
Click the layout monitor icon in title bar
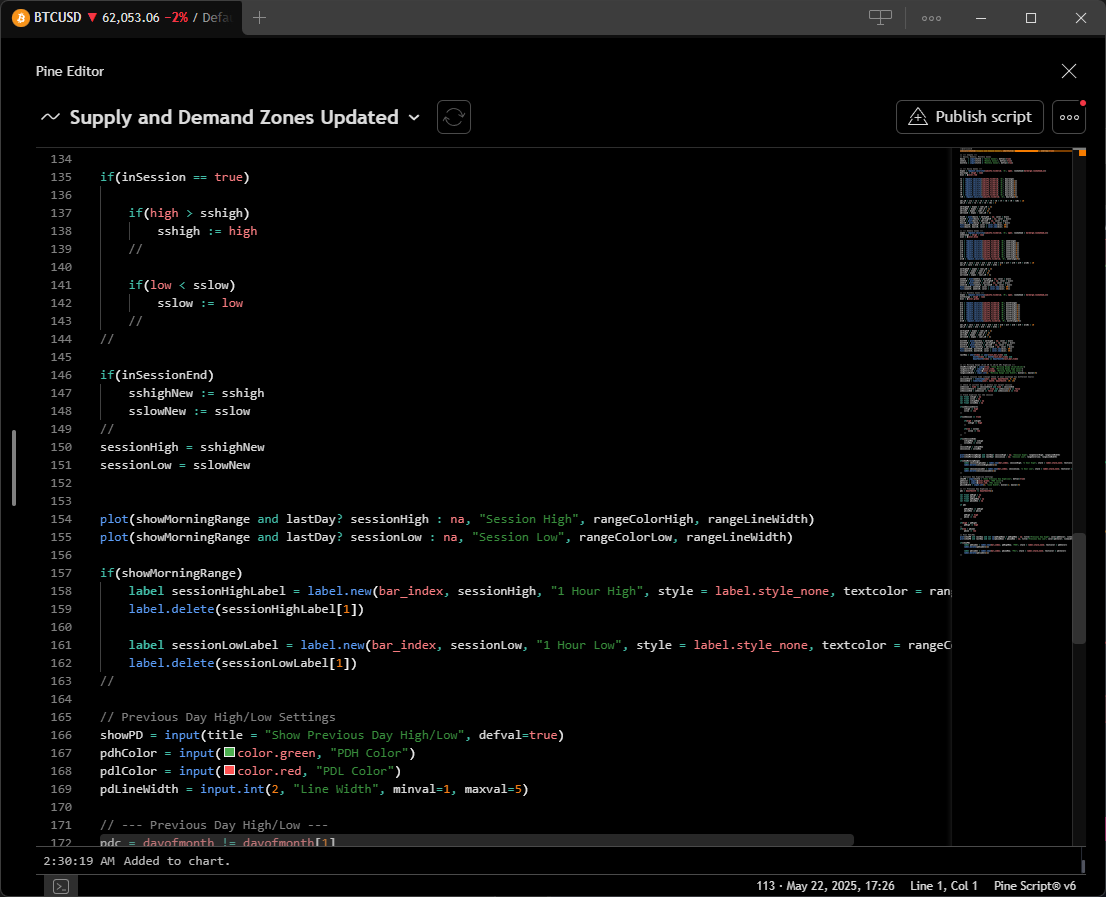[880, 18]
